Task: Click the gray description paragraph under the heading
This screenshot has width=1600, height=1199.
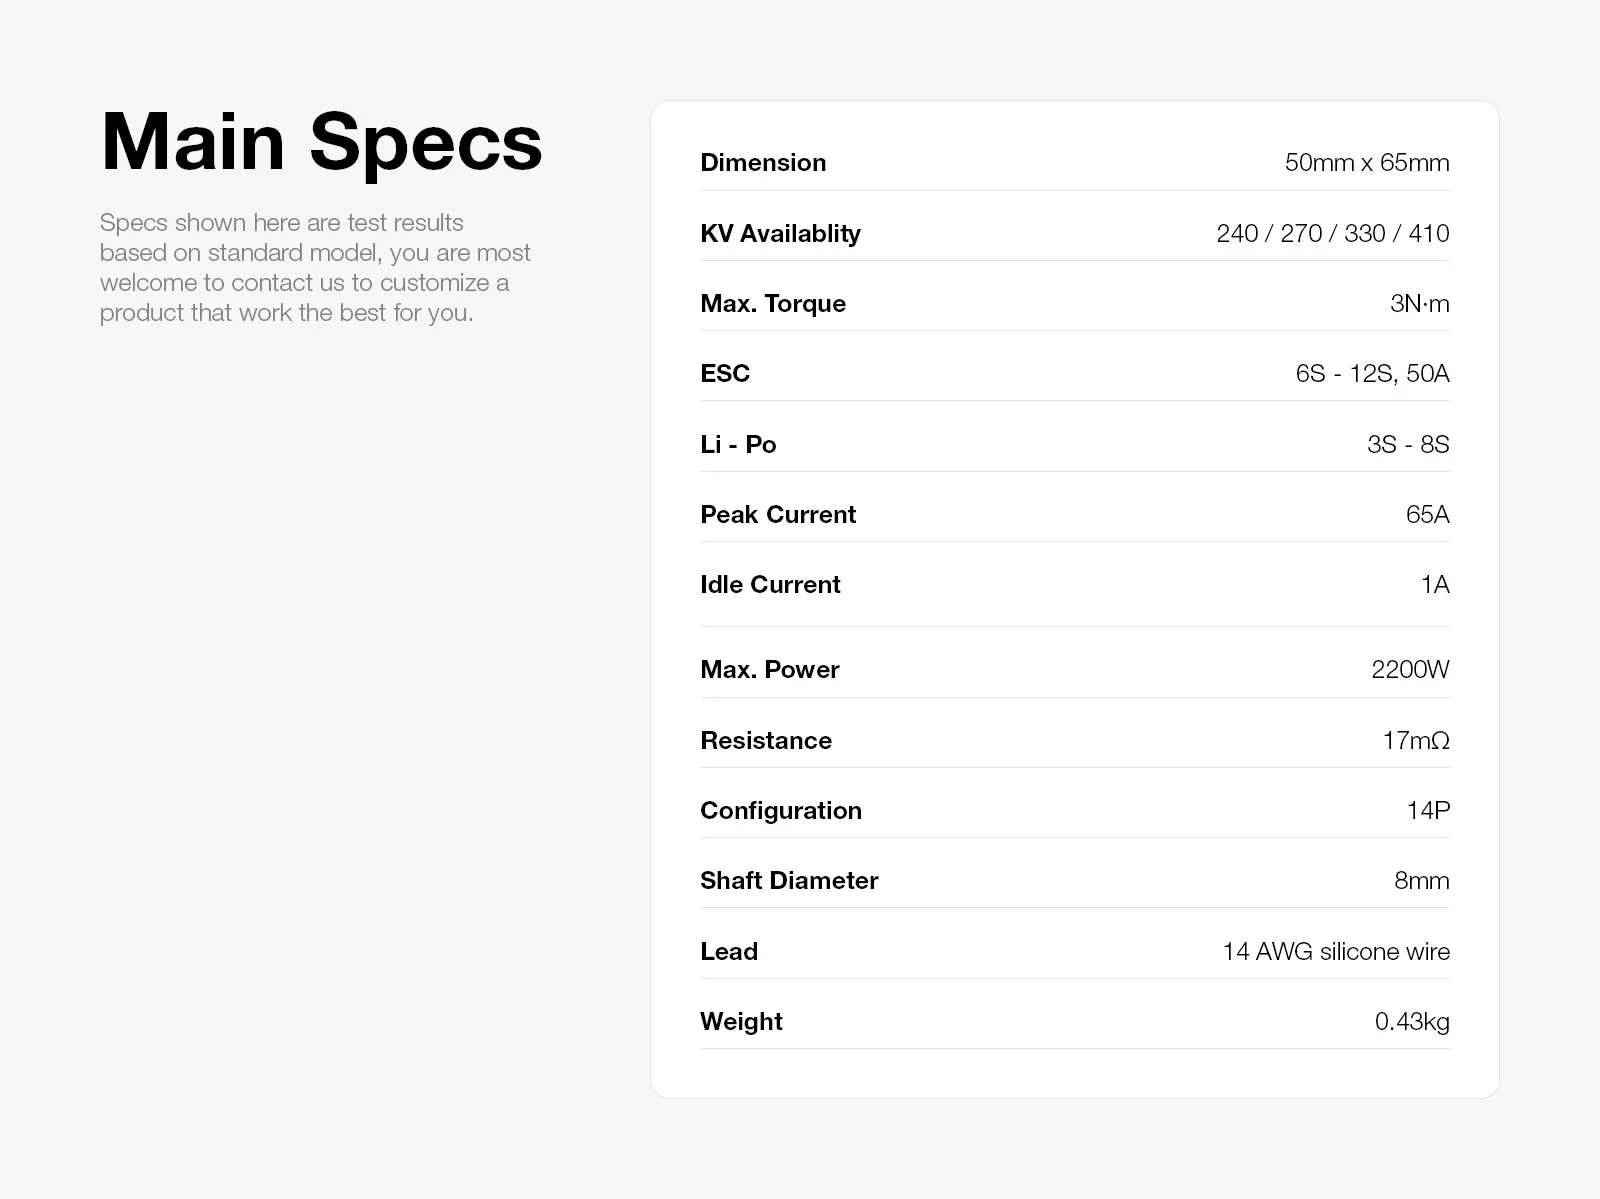Action: 315,267
